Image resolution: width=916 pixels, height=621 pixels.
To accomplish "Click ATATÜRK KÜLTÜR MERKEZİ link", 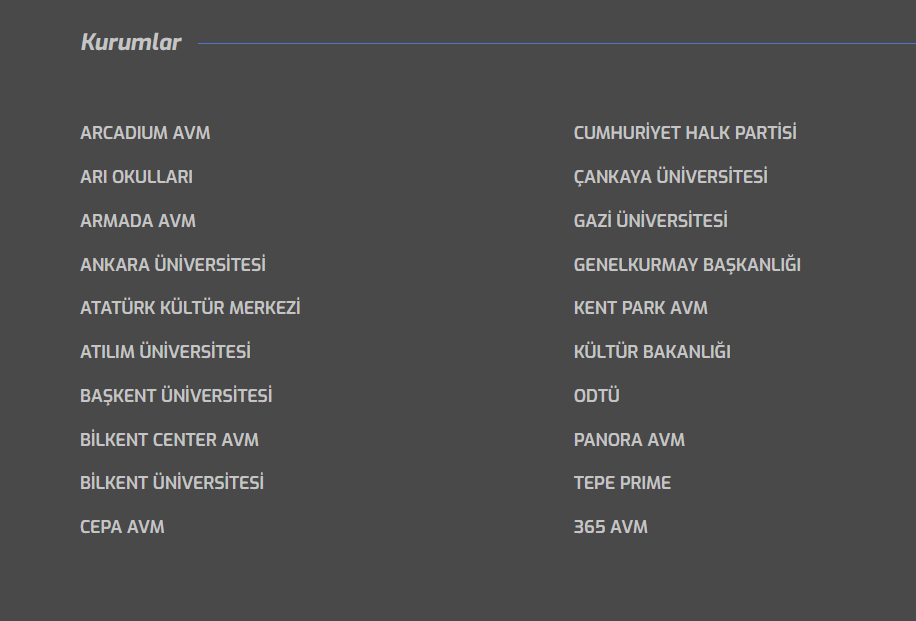I will (x=190, y=308).
